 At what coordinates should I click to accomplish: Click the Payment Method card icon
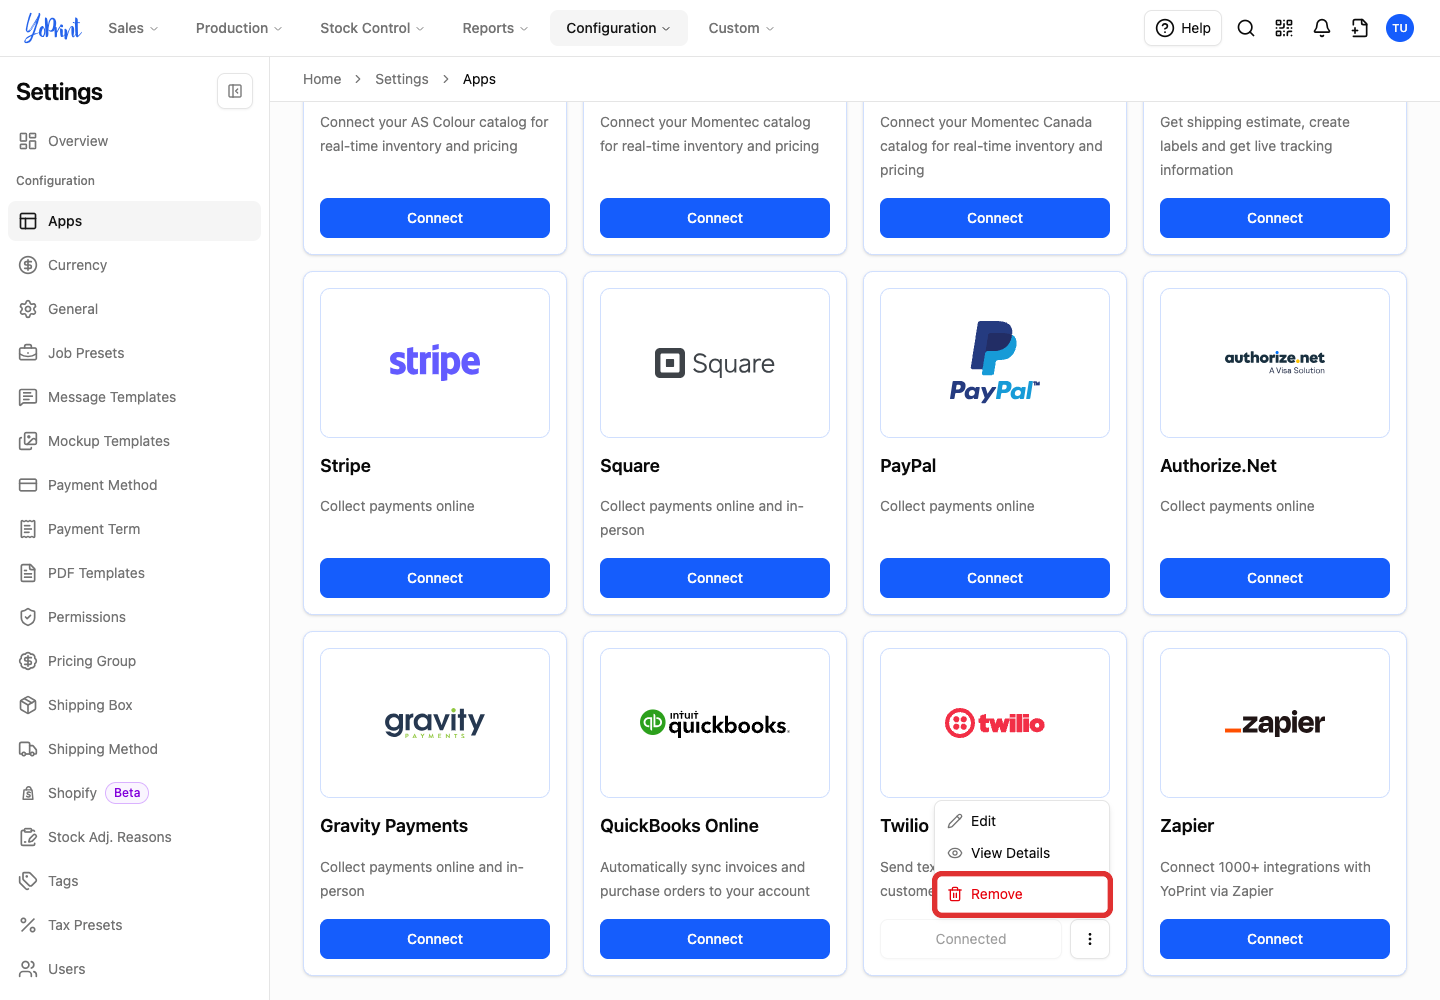28,485
